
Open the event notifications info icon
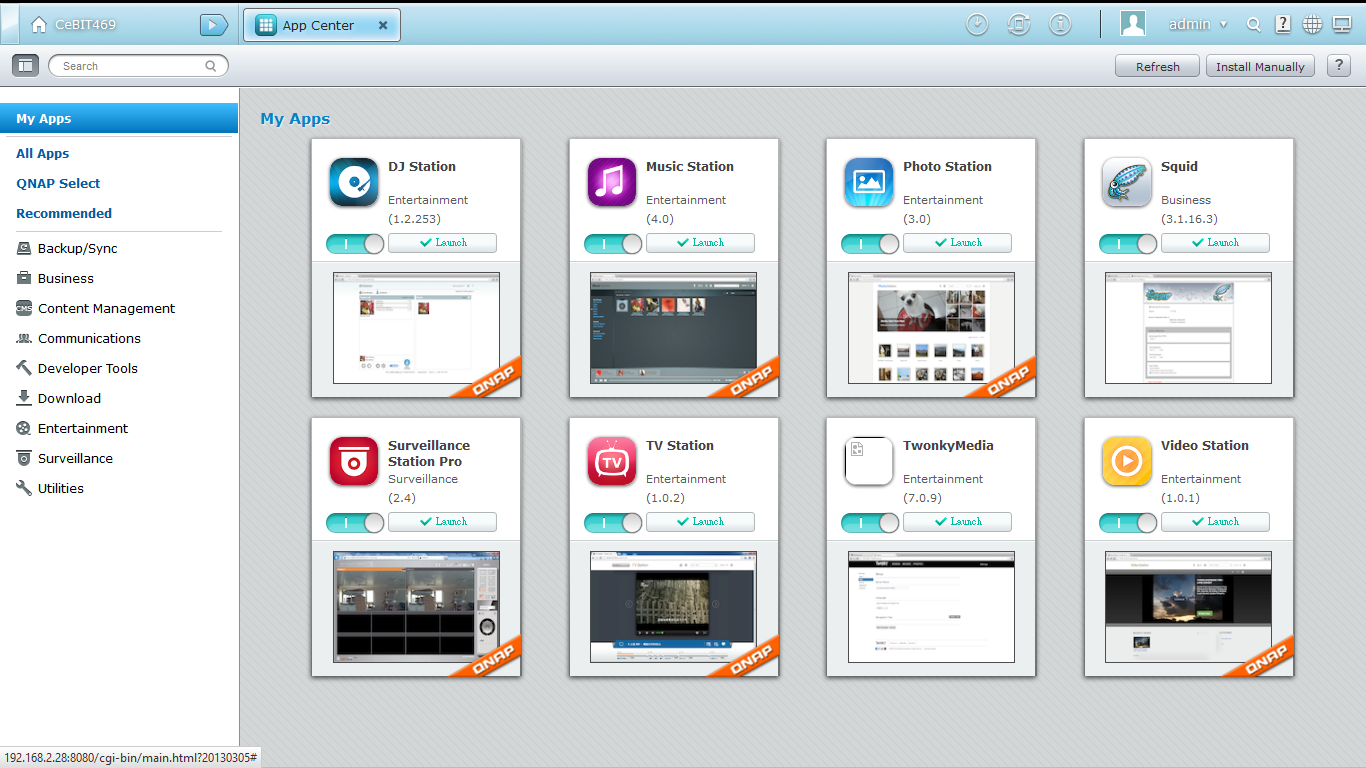point(1060,25)
